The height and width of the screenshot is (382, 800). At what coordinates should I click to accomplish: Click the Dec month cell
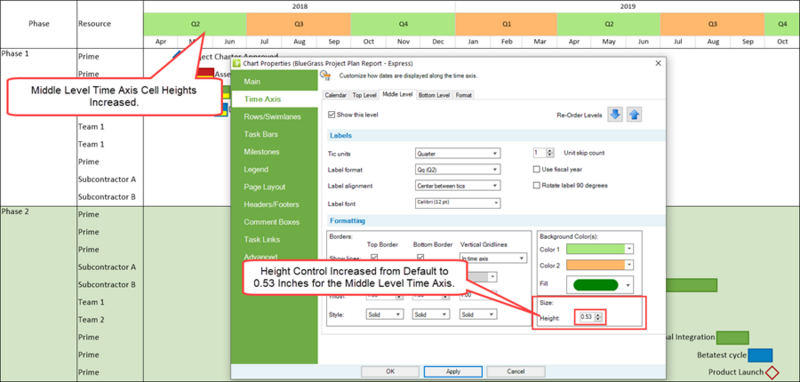pos(438,42)
